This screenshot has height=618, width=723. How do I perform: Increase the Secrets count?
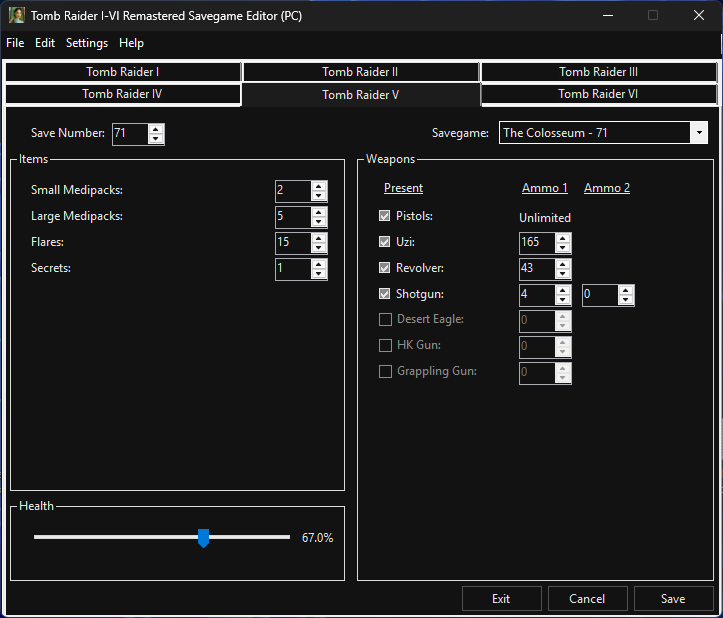(x=319, y=264)
